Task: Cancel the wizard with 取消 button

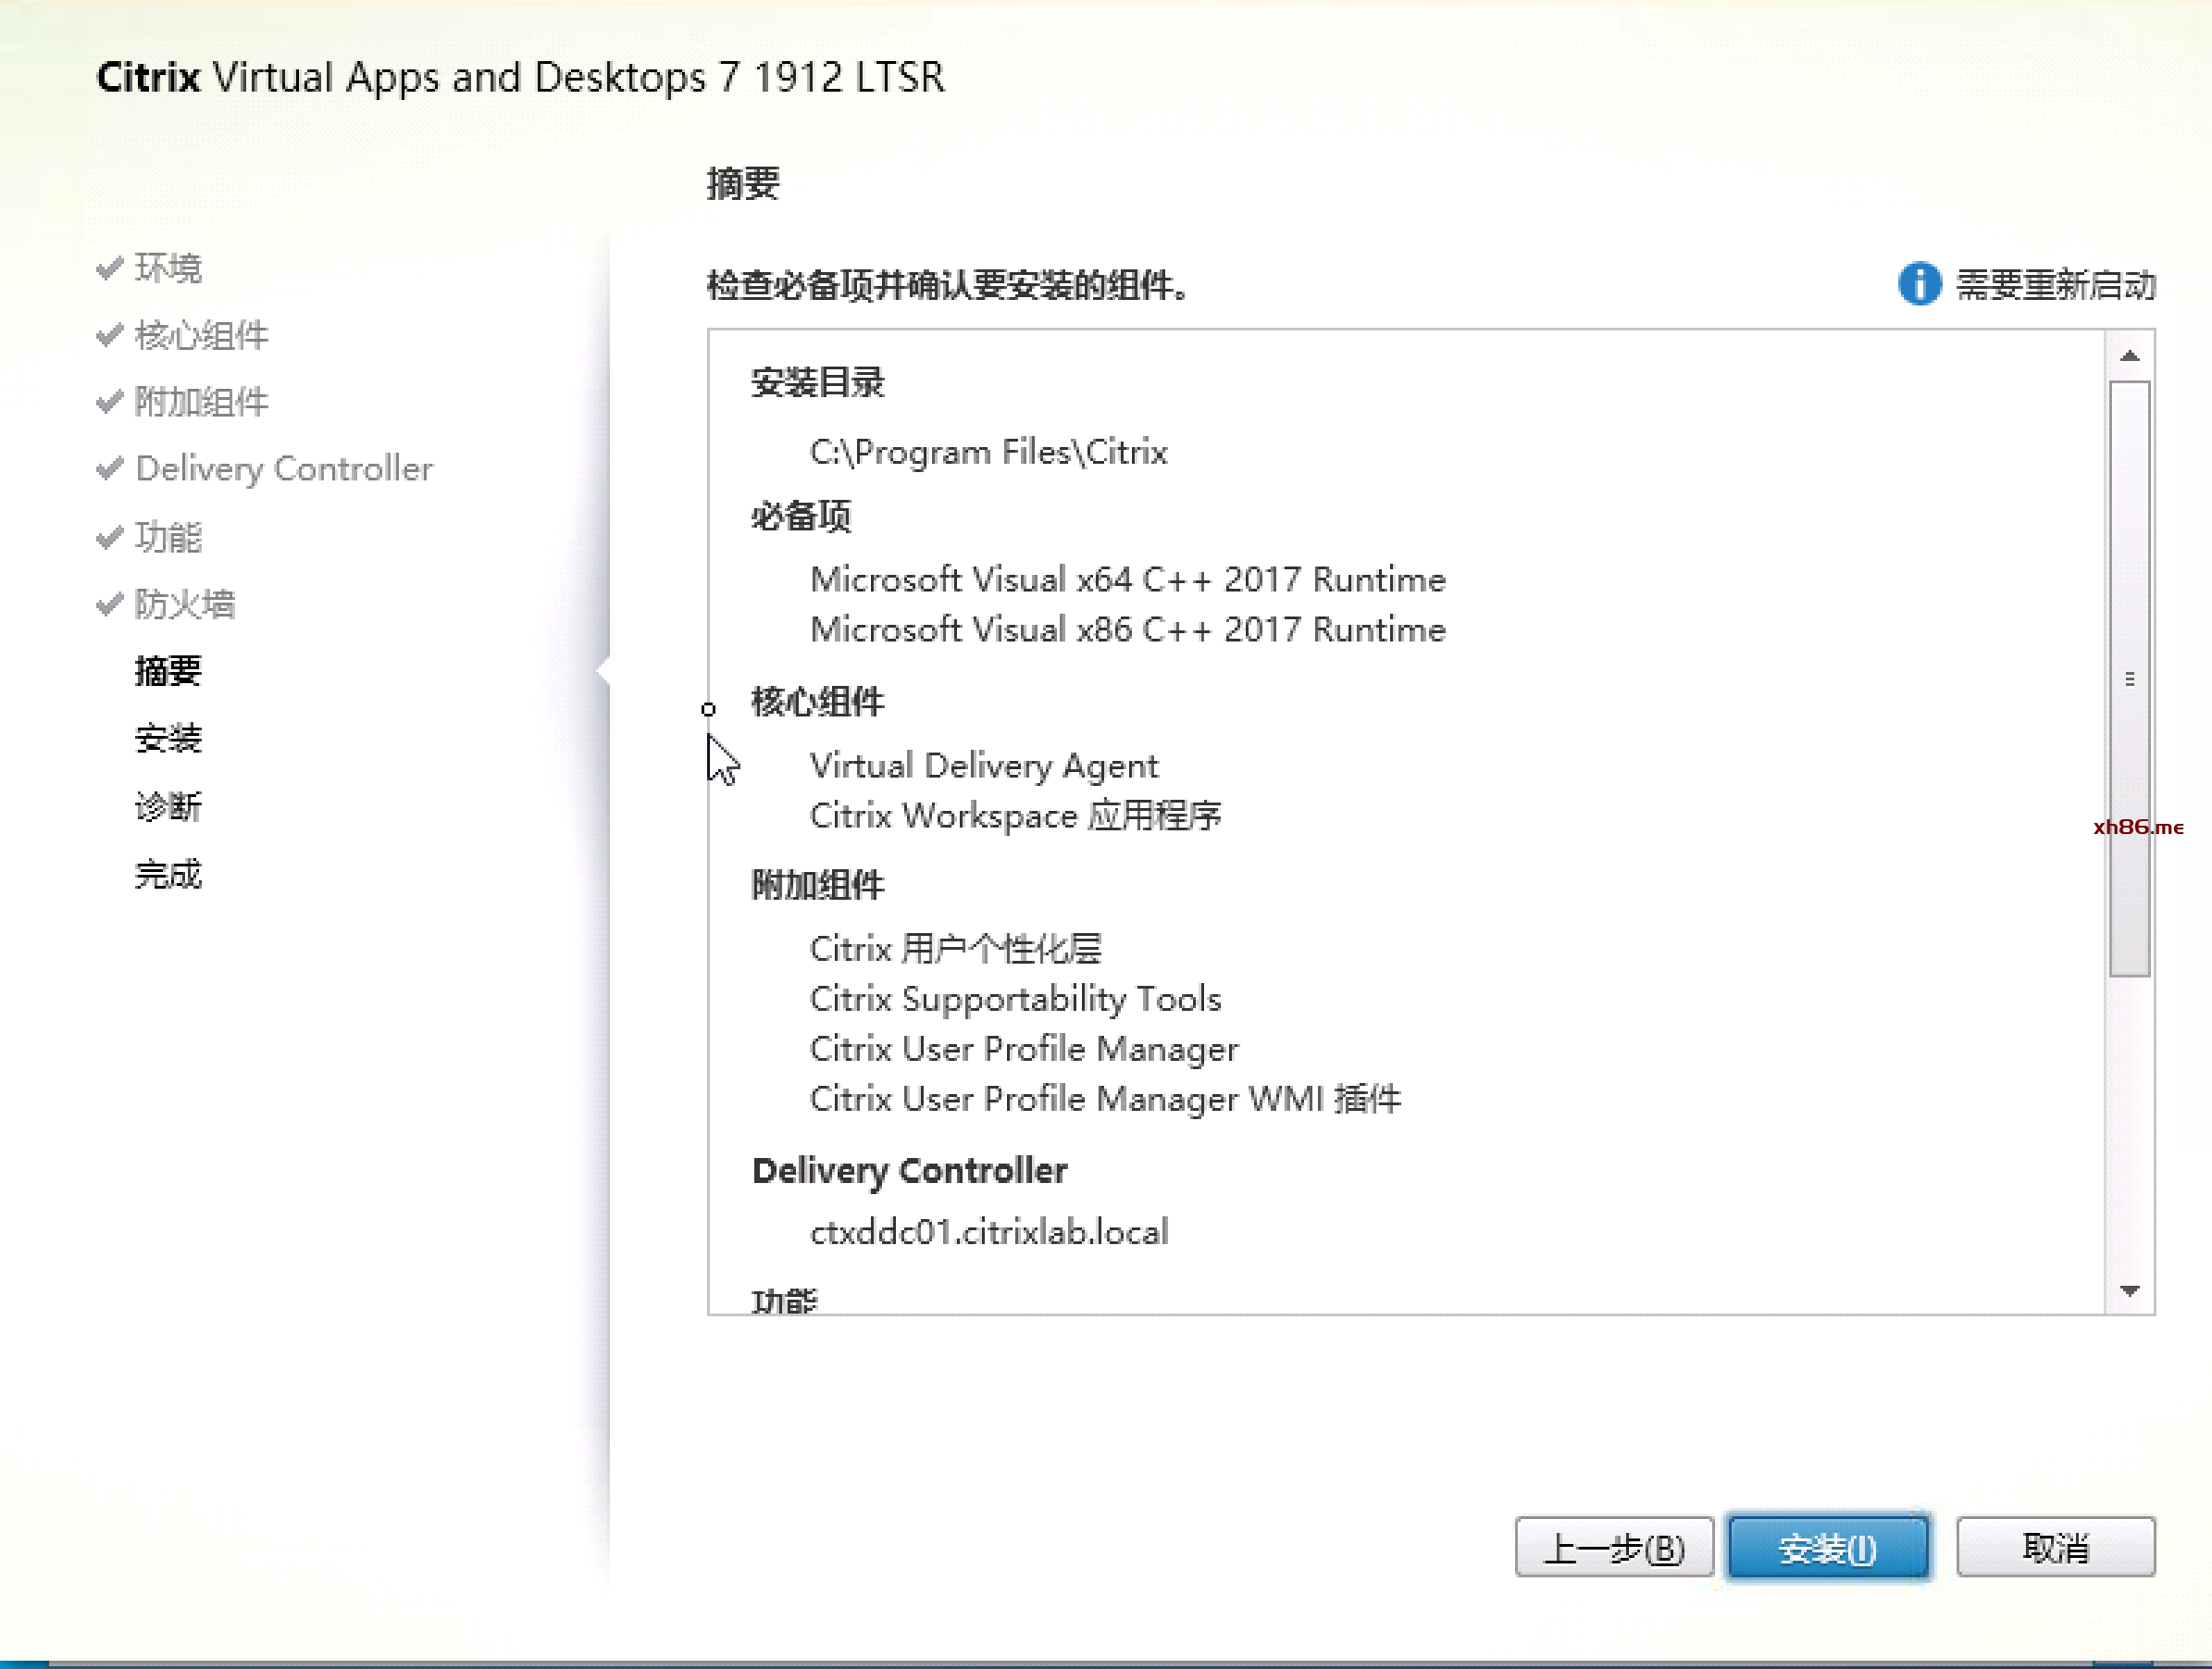Action: tap(2054, 1547)
